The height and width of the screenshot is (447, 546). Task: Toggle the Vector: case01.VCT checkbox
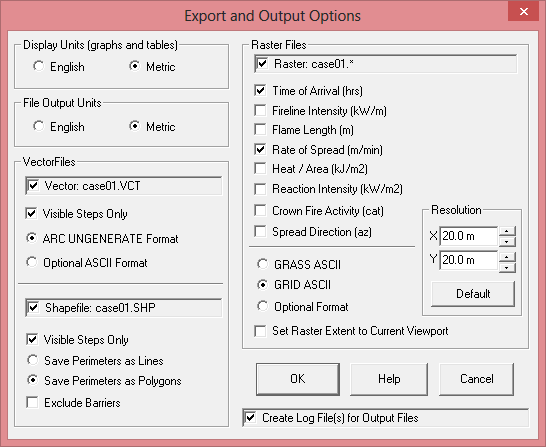click(x=33, y=186)
